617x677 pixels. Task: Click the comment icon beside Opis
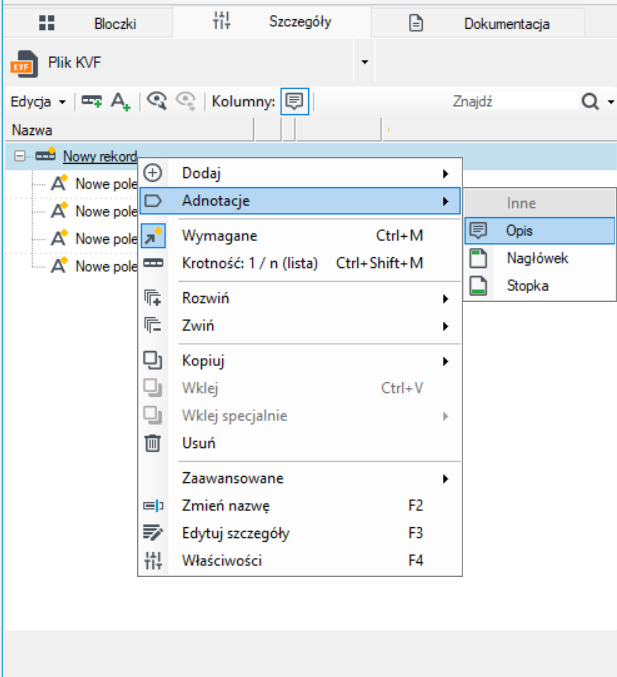478,231
